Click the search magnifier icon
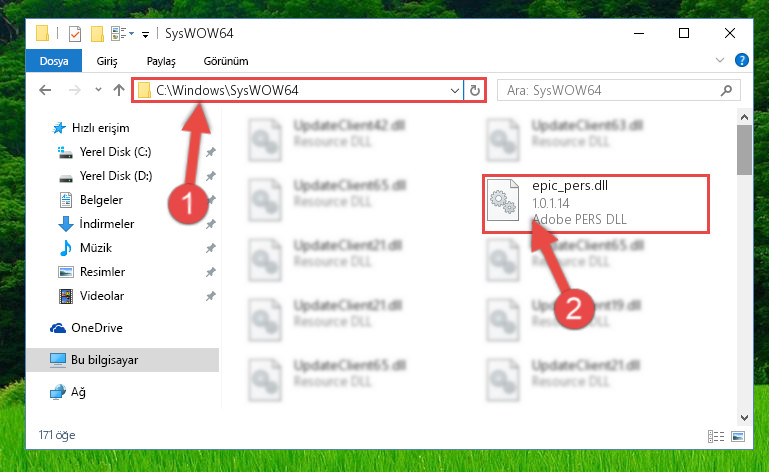The height and width of the screenshot is (472, 769). [x=726, y=90]
